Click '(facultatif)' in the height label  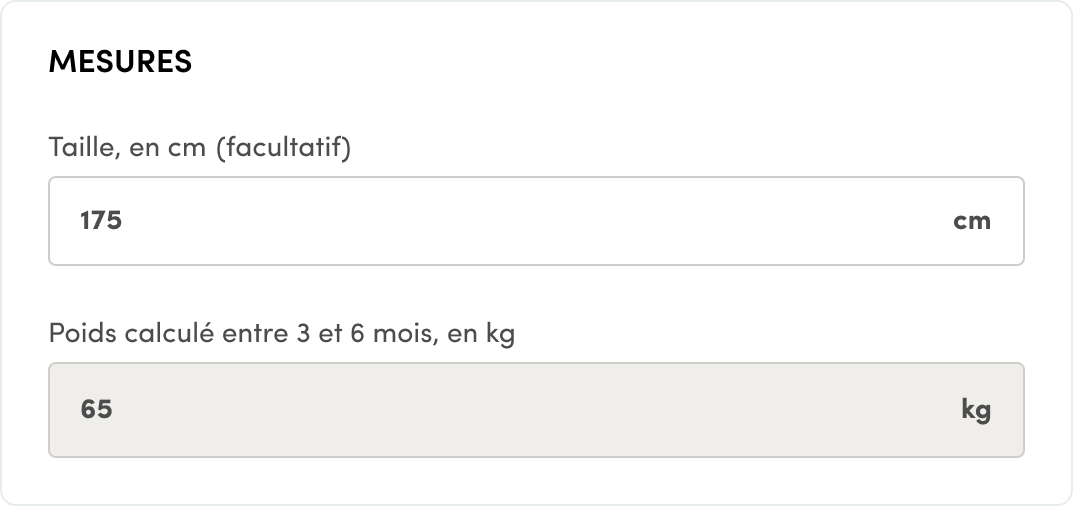click(284, 148)
